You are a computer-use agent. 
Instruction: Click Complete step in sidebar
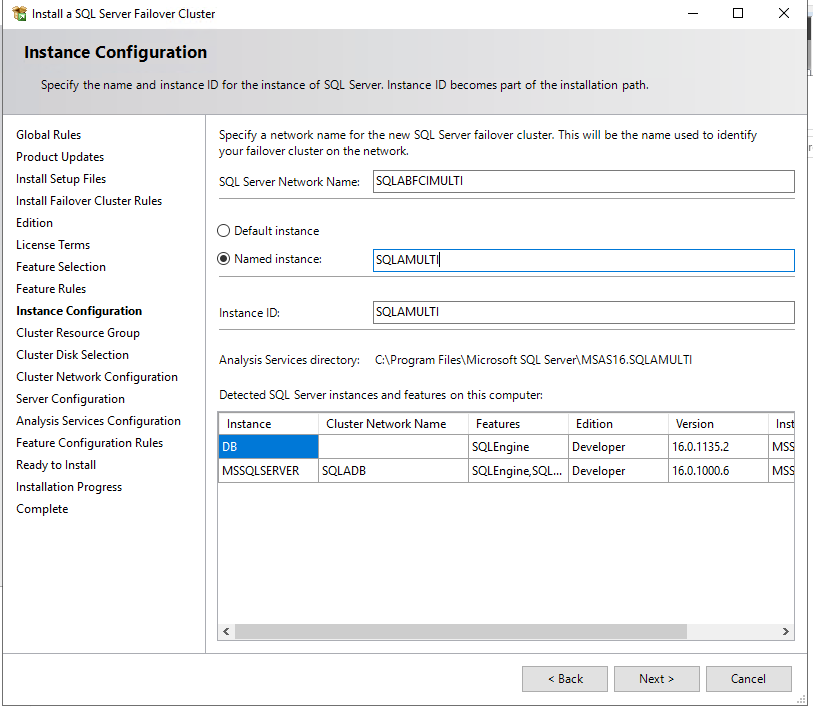point(42,509)
